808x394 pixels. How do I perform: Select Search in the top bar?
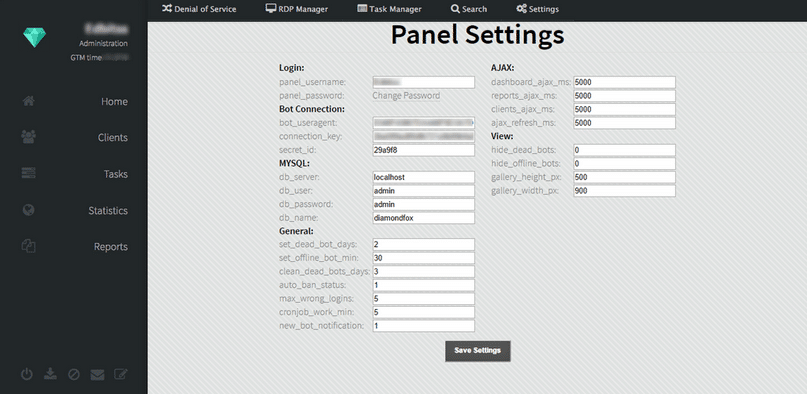click(468, 9)
